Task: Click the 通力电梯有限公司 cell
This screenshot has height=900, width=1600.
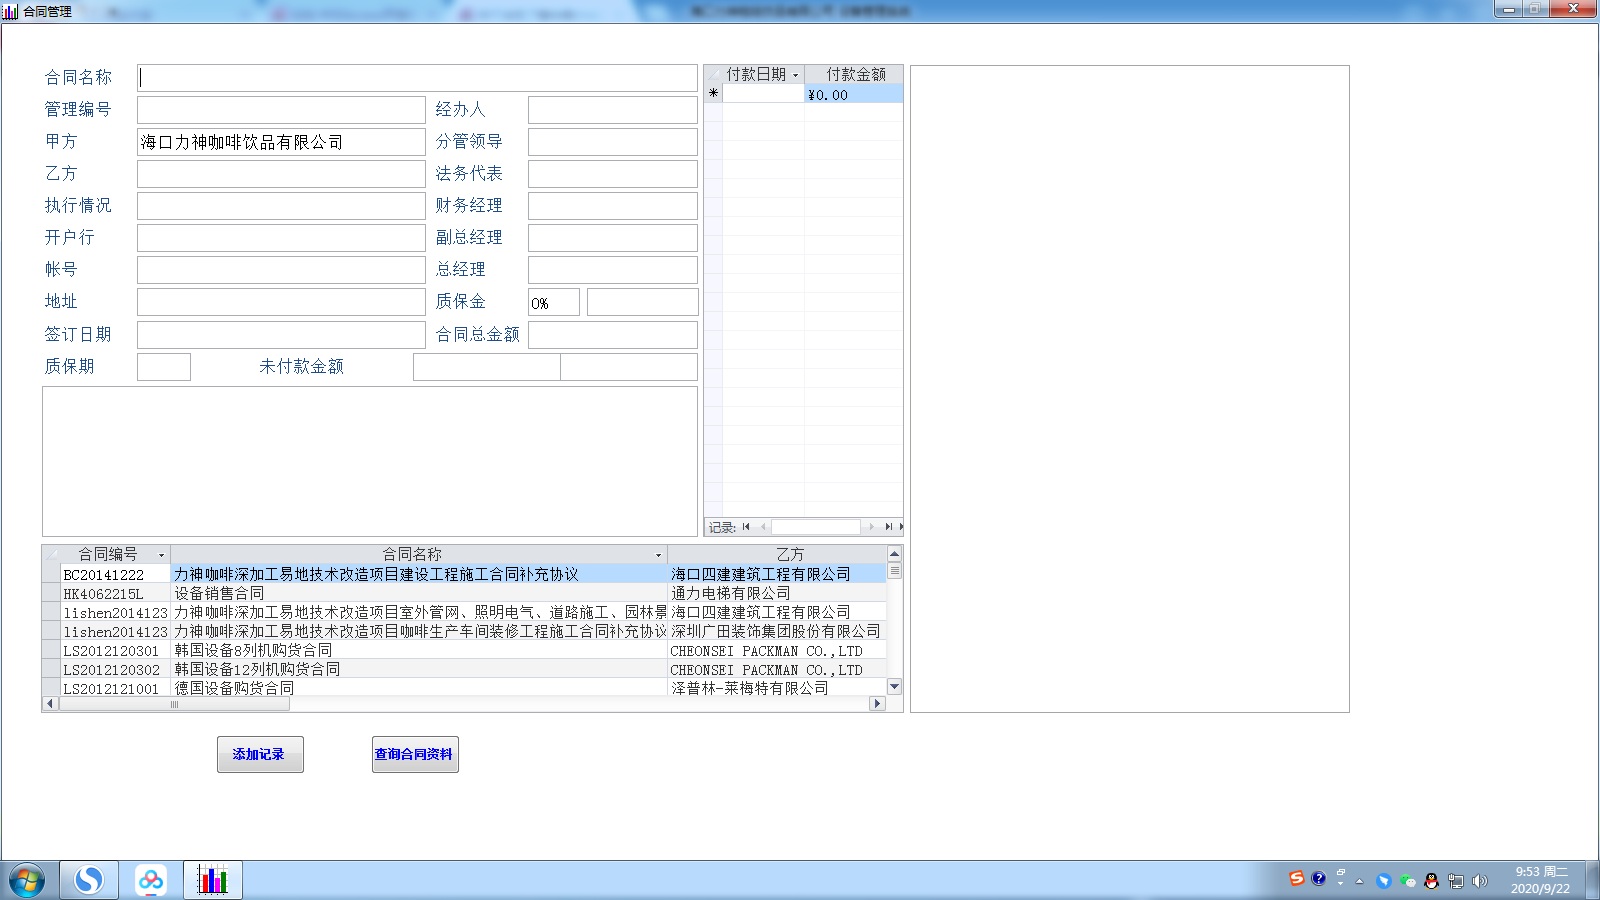Action: (x=776, y=593)
